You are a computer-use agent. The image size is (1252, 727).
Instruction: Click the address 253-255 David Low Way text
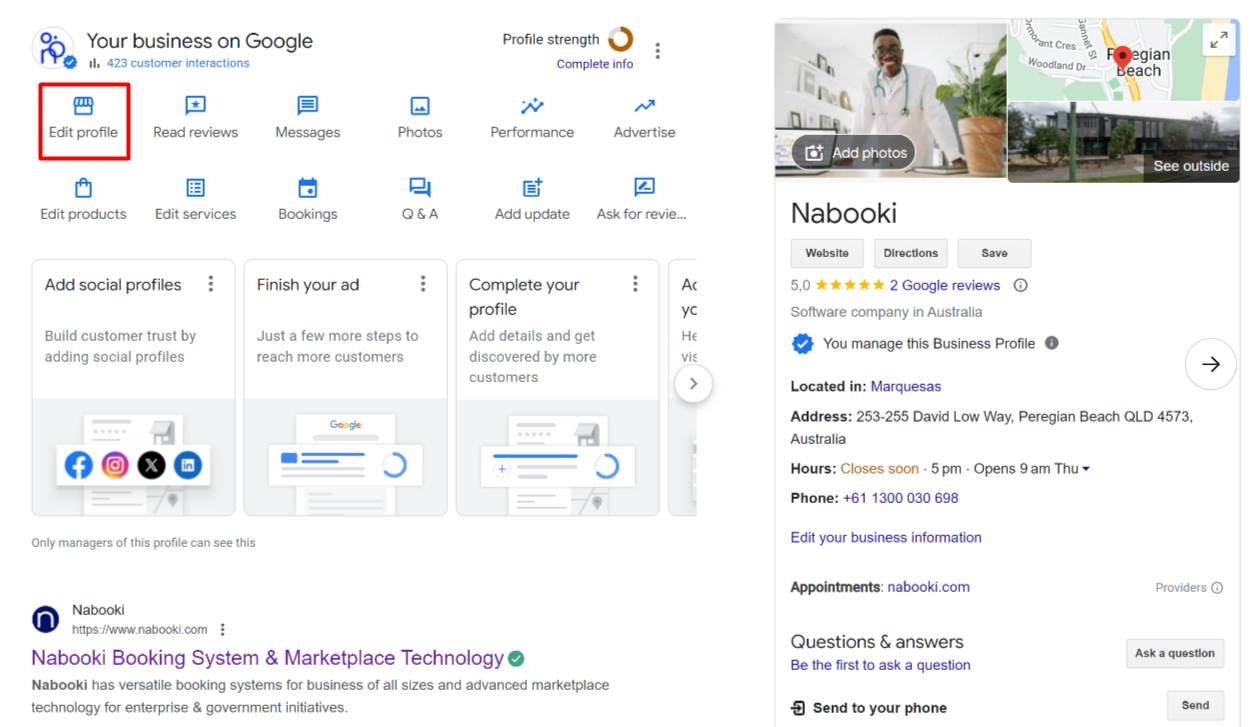coord(992,427)
